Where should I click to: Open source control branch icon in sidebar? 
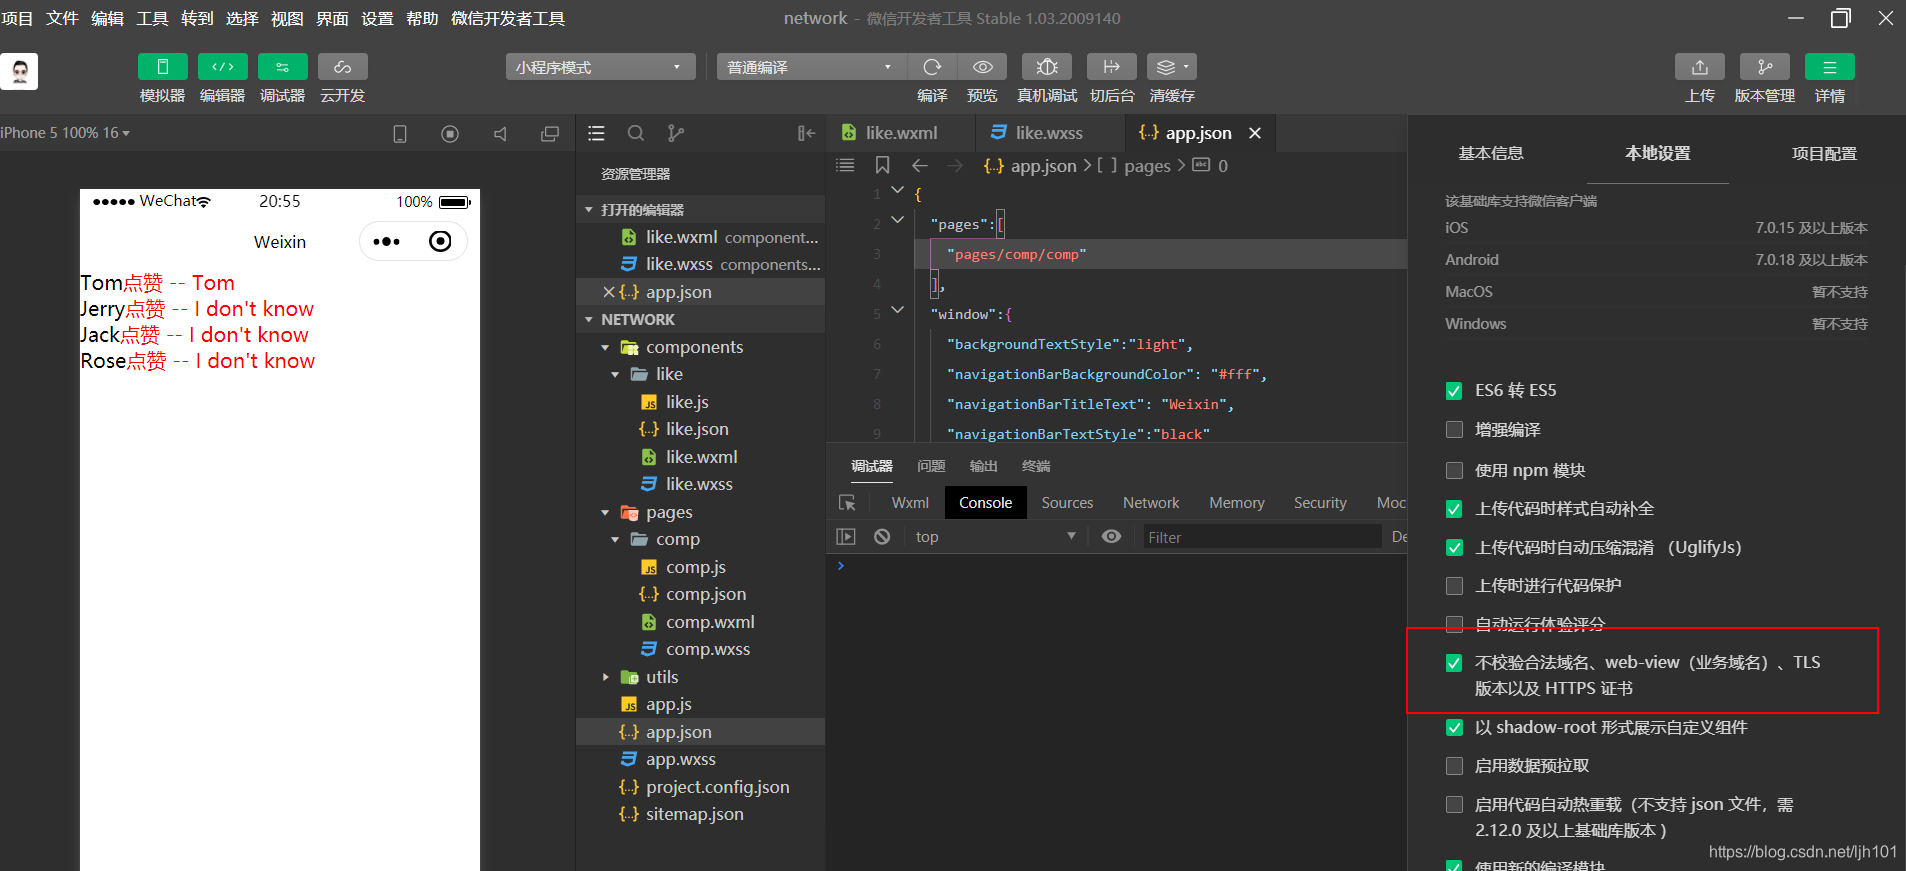tap(676, 133)
